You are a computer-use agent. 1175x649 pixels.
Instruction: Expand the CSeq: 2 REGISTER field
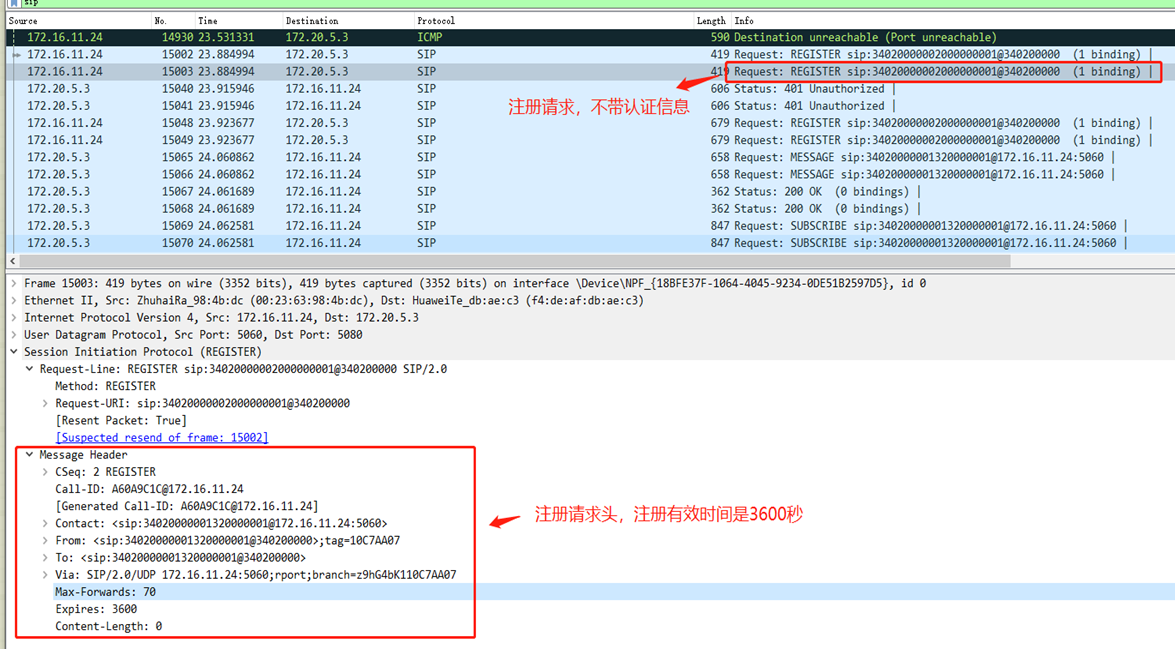tap(45, 472)
